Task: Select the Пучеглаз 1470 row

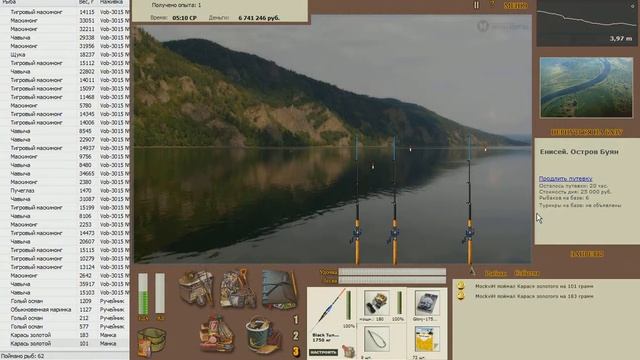Action: pyautogui.click(x=64, y=191)
